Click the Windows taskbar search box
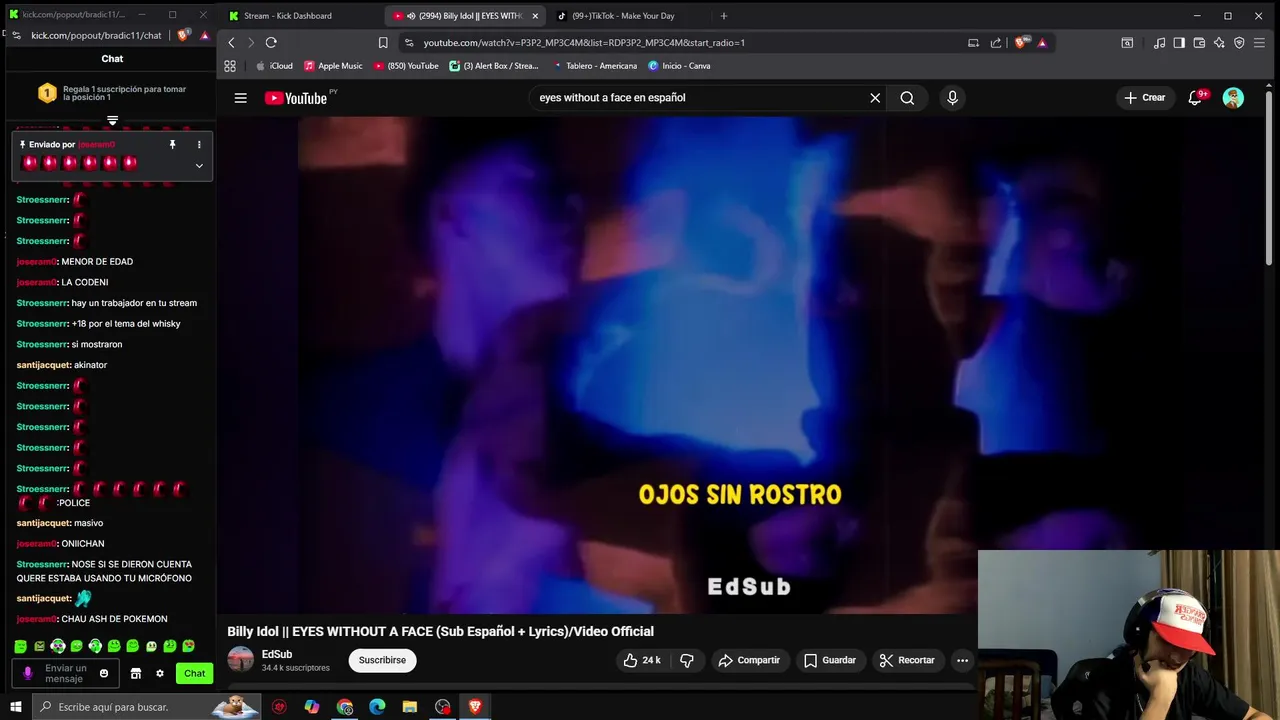 tap(145, 707)
